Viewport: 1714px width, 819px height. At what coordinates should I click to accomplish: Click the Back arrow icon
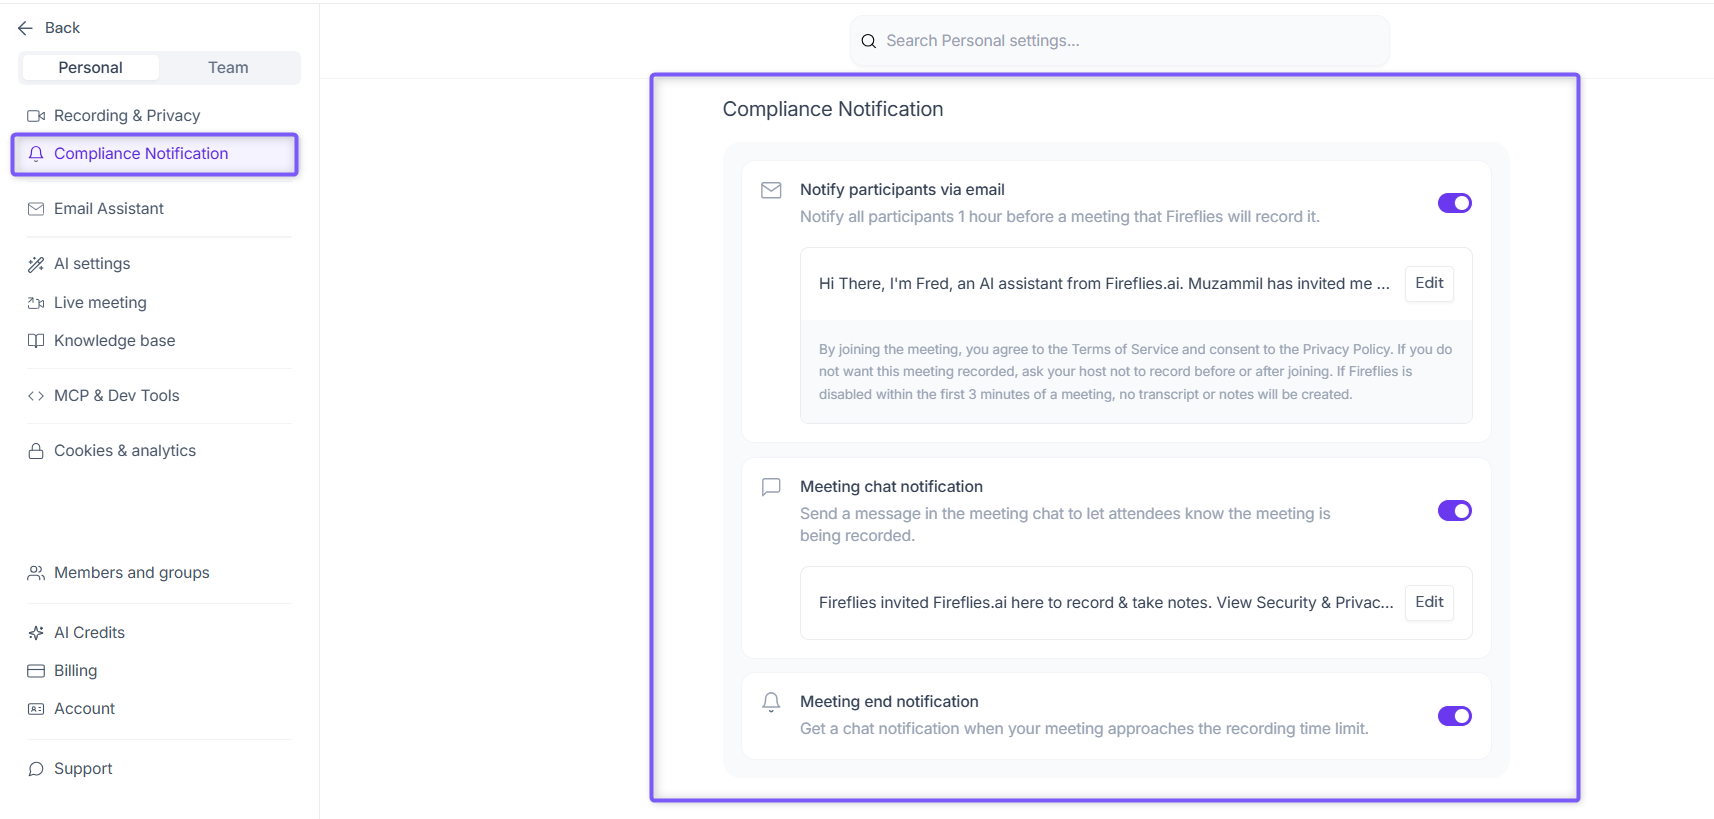point(26,28)
